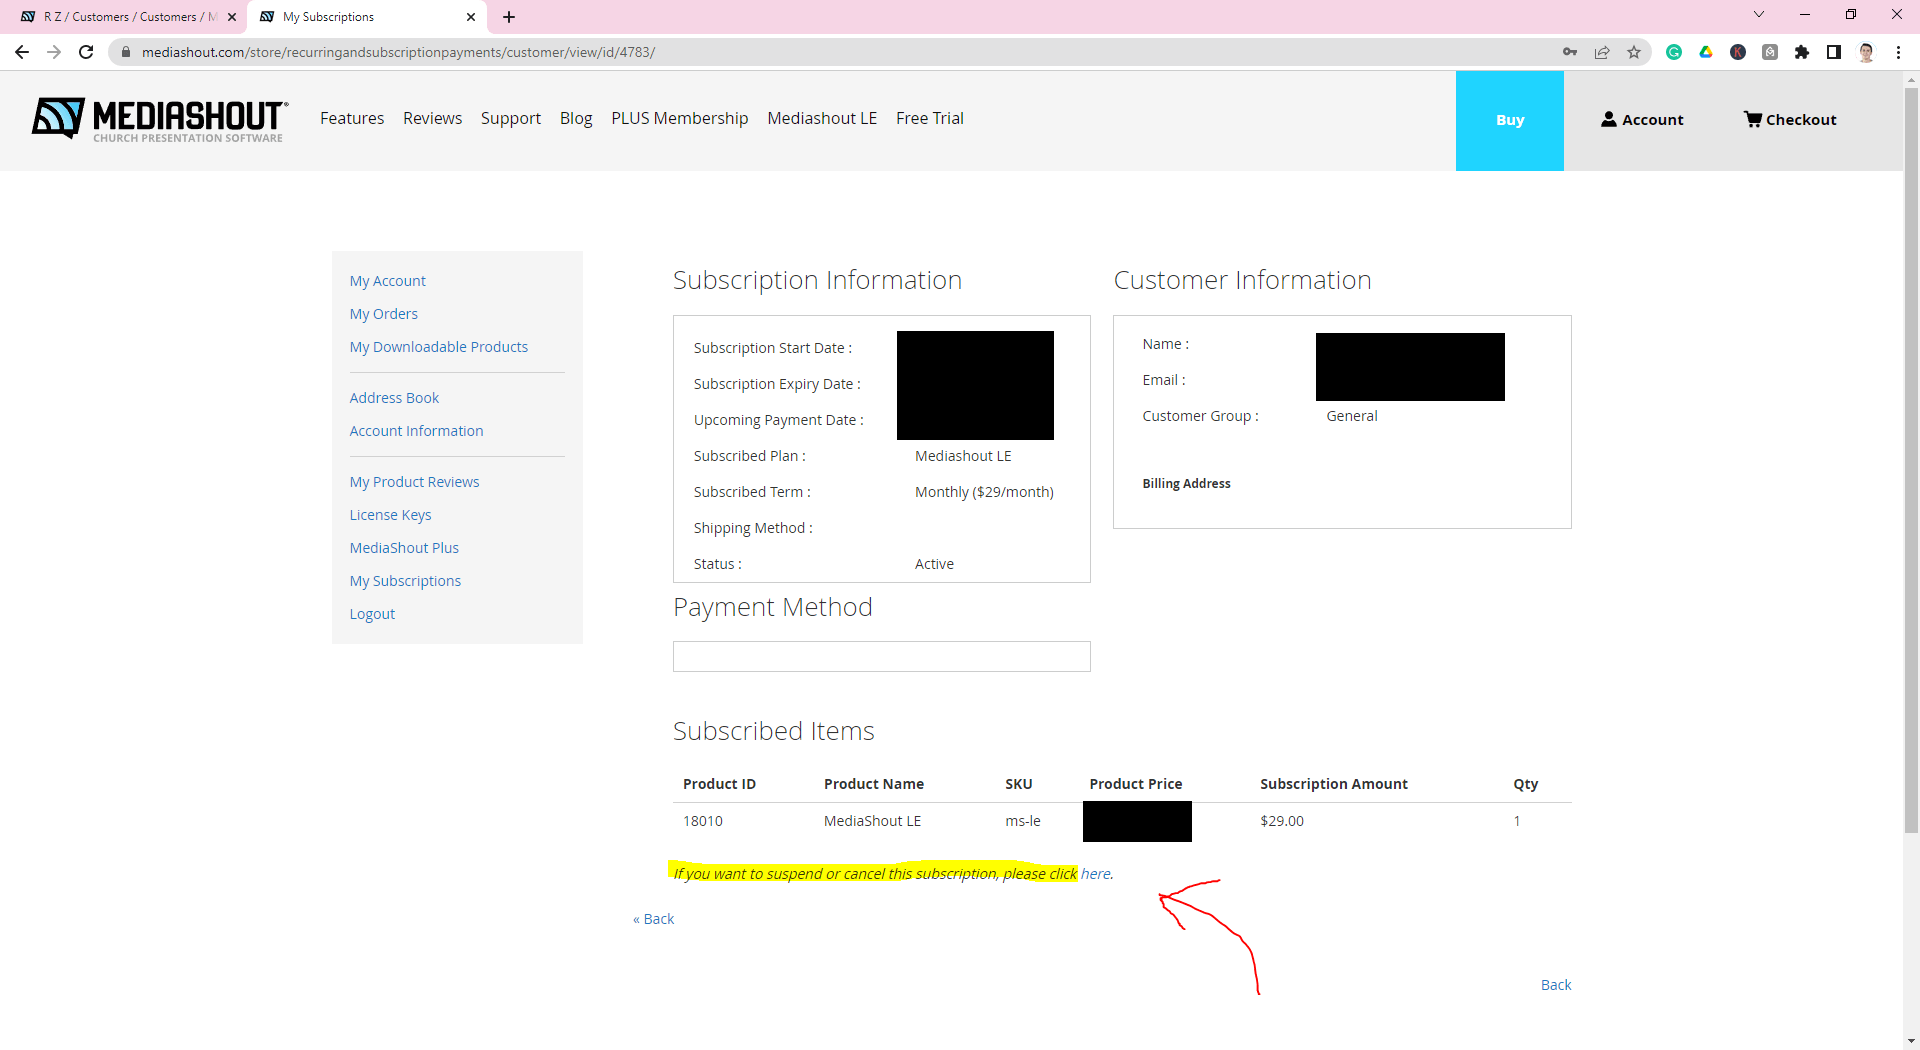Open saved passwords key icon
Viewport: 1920px width, 1050px height.
coord(1570,52)
